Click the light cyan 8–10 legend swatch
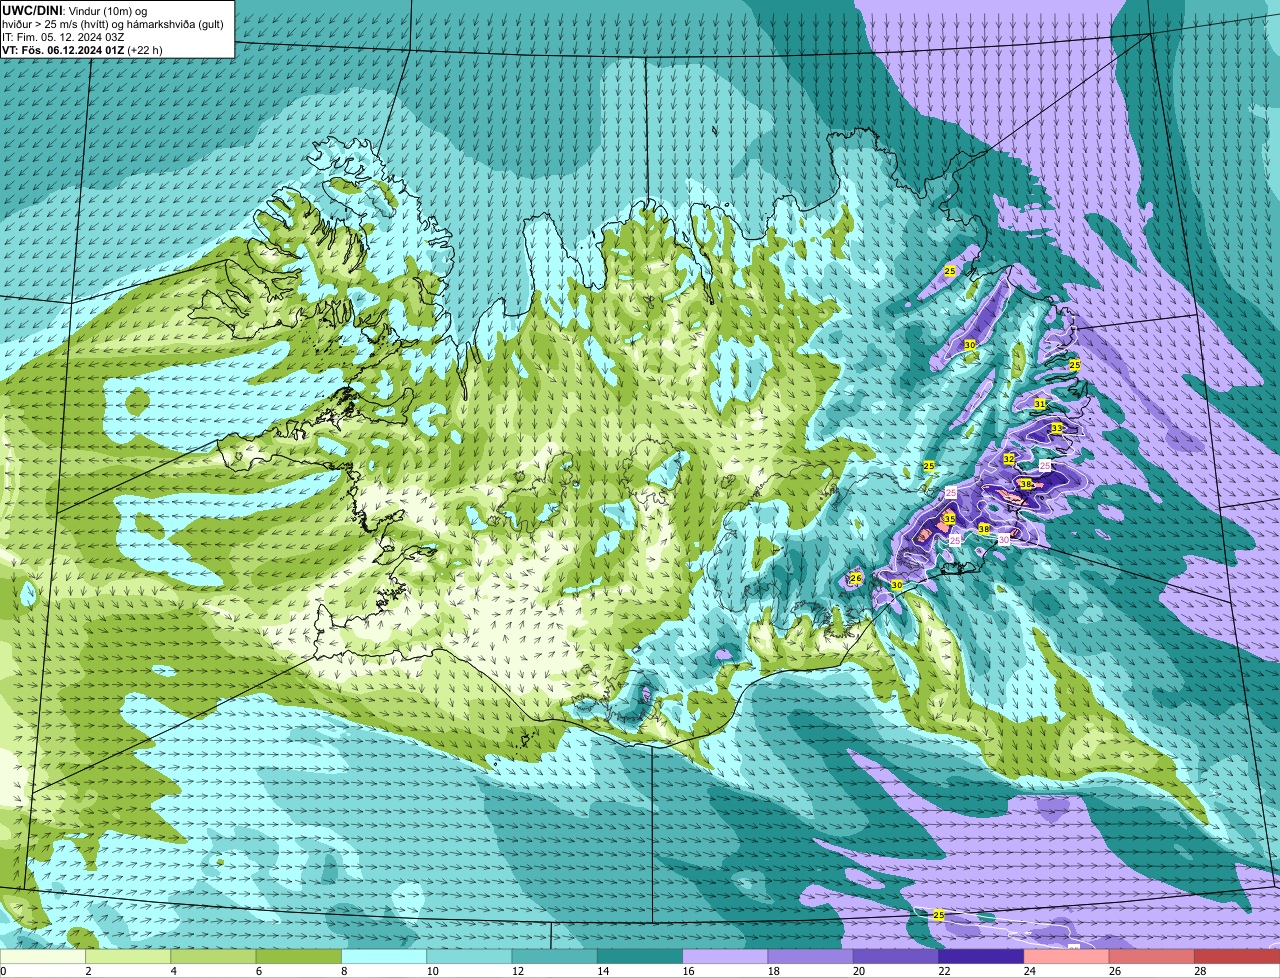1280x978 pixels. [384, 957]
